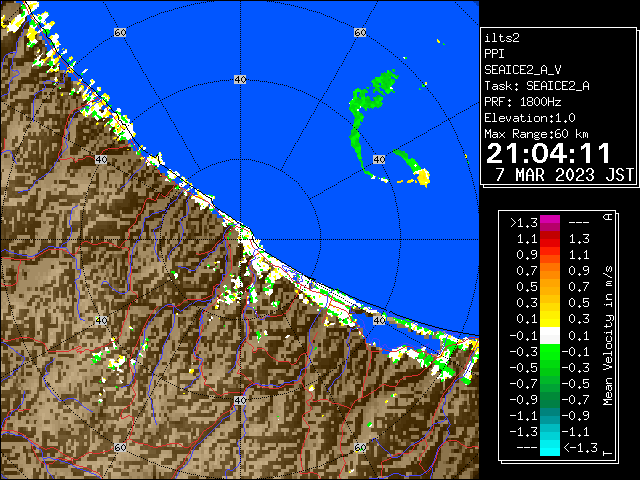
Task: Click the Max Range:60 km entry
Action: [536, 134]
